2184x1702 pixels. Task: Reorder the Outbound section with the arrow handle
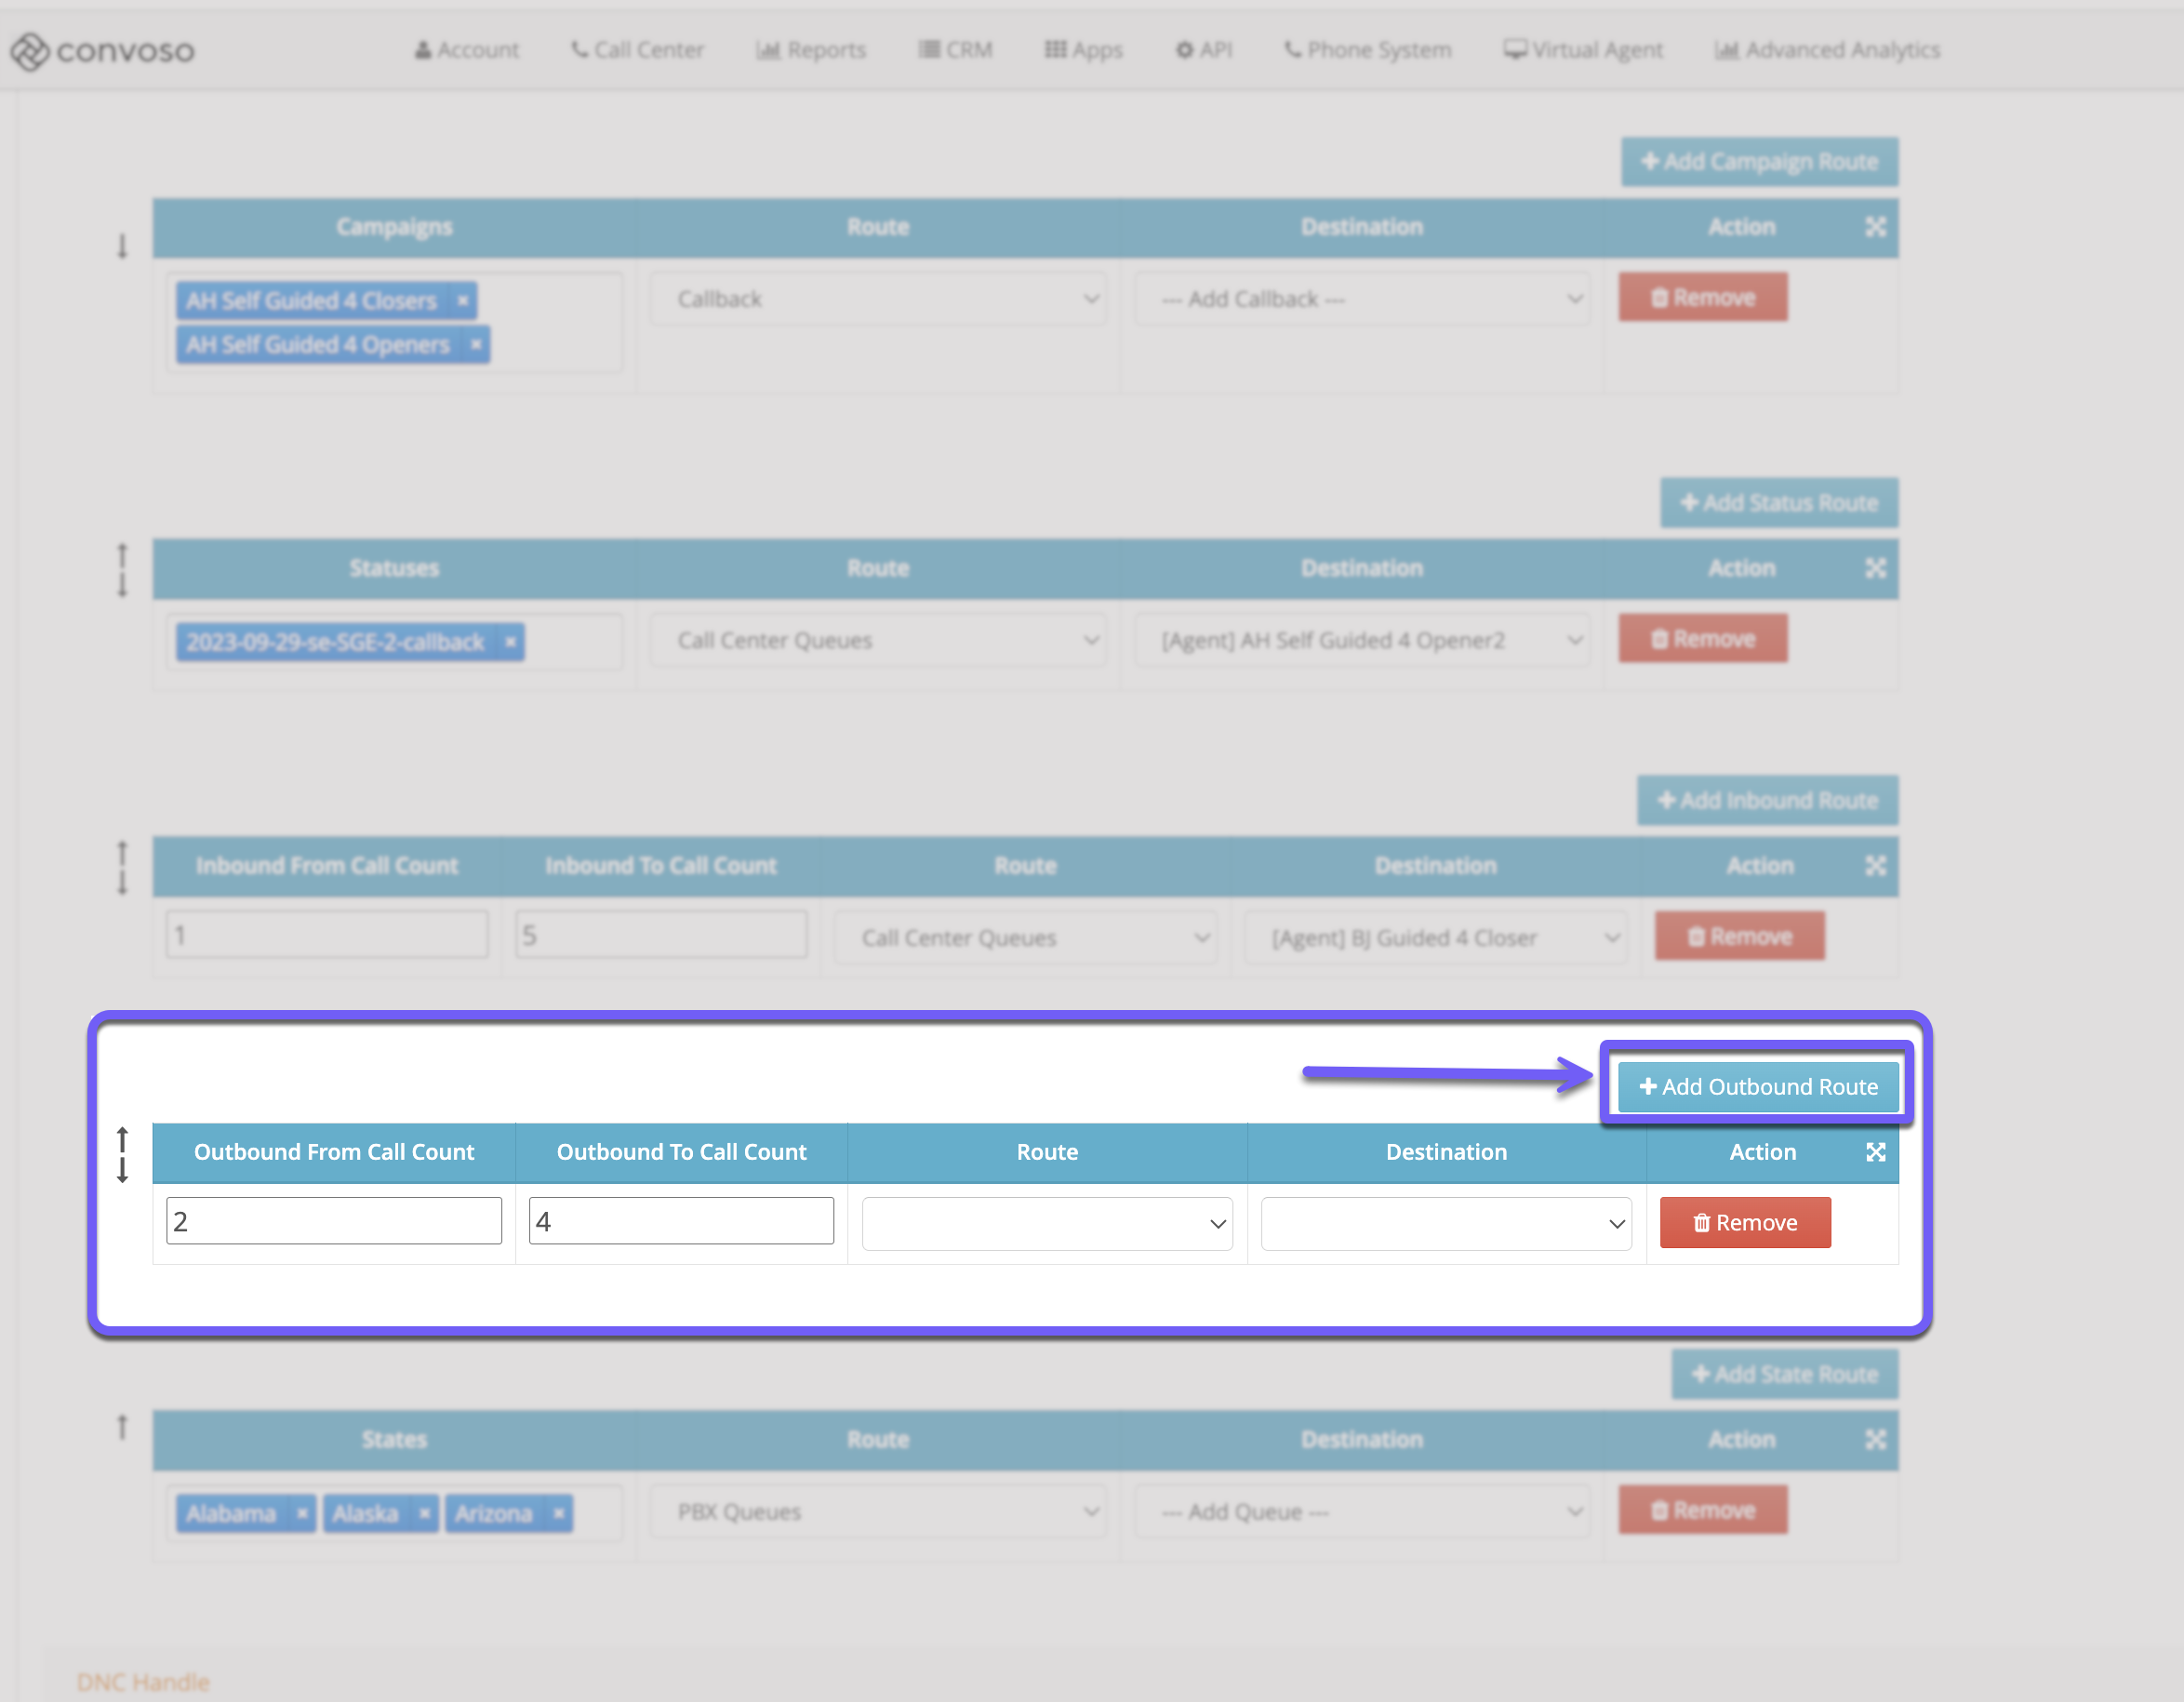point(122,1155)
